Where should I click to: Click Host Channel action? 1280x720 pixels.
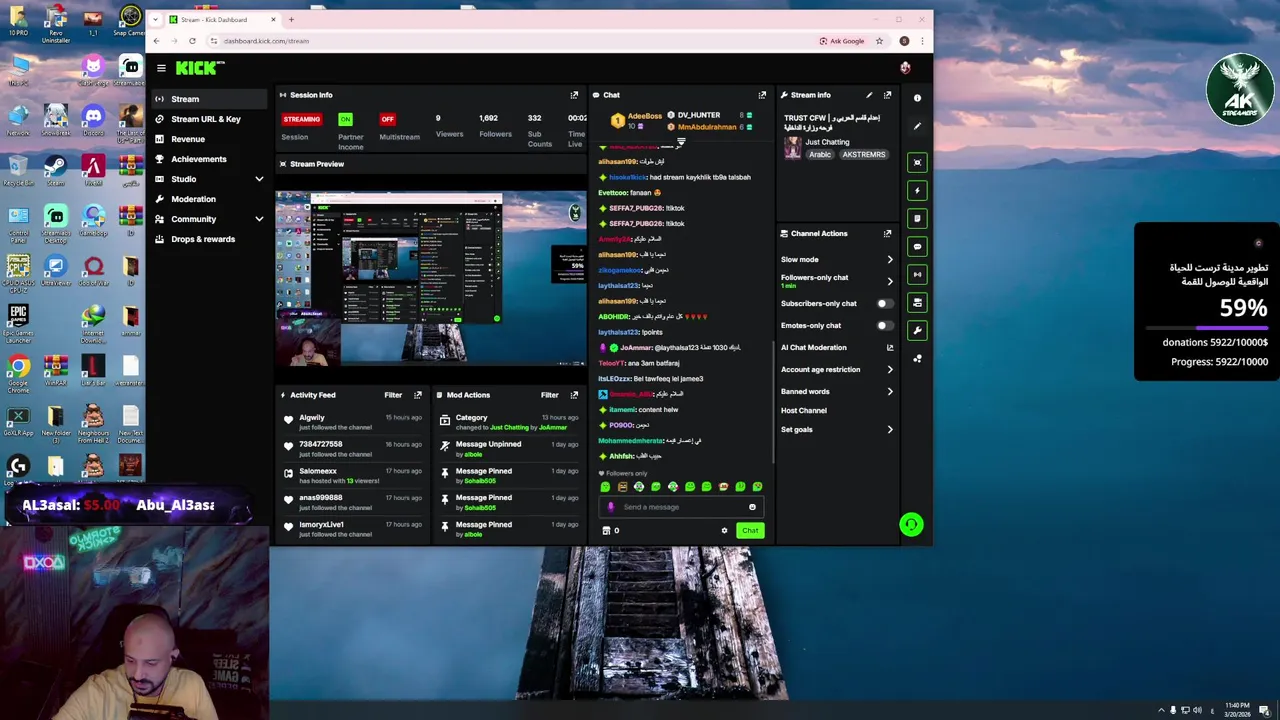(804, 410)
